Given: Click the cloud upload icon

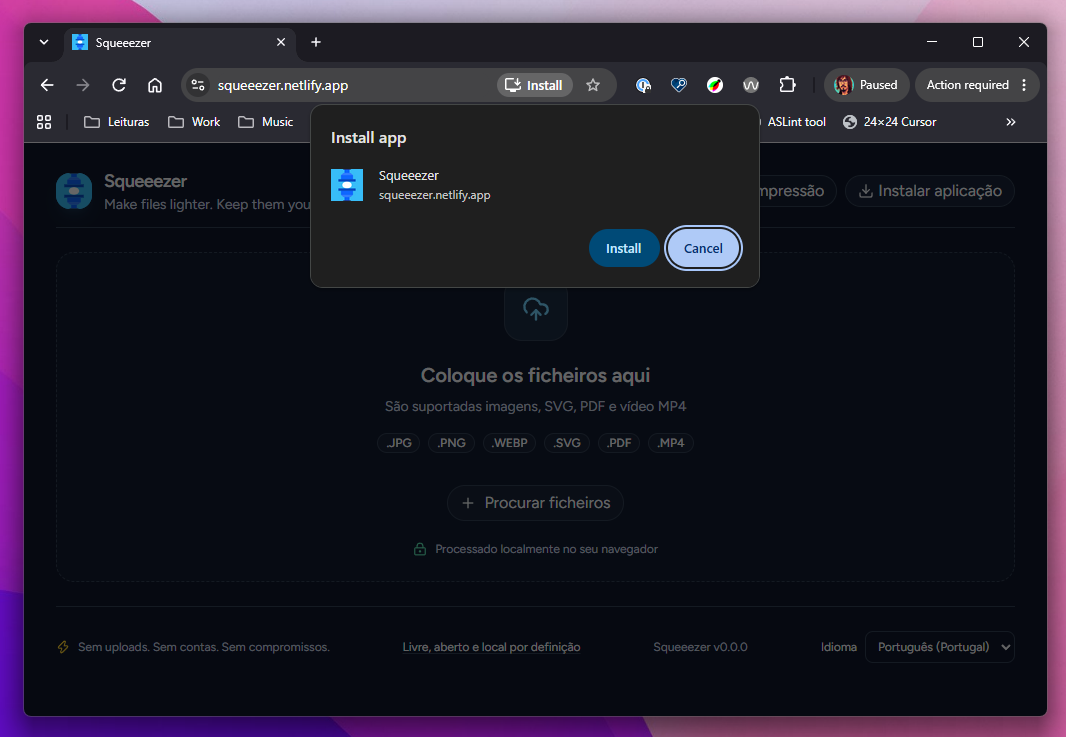Looking at the screenshot, I should click(x=536, y=309).
